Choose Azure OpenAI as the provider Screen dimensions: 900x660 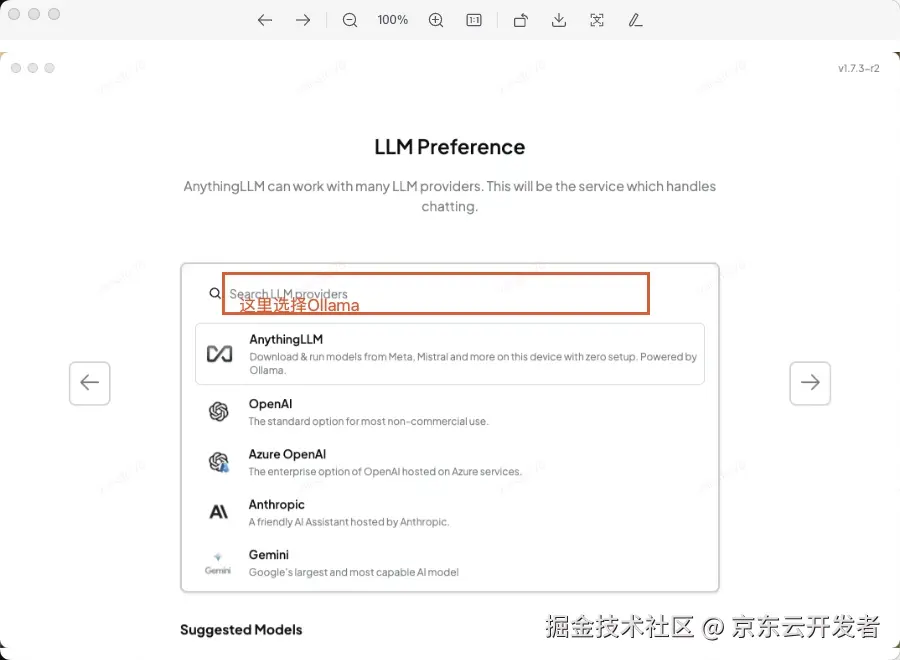coord(449,463)
